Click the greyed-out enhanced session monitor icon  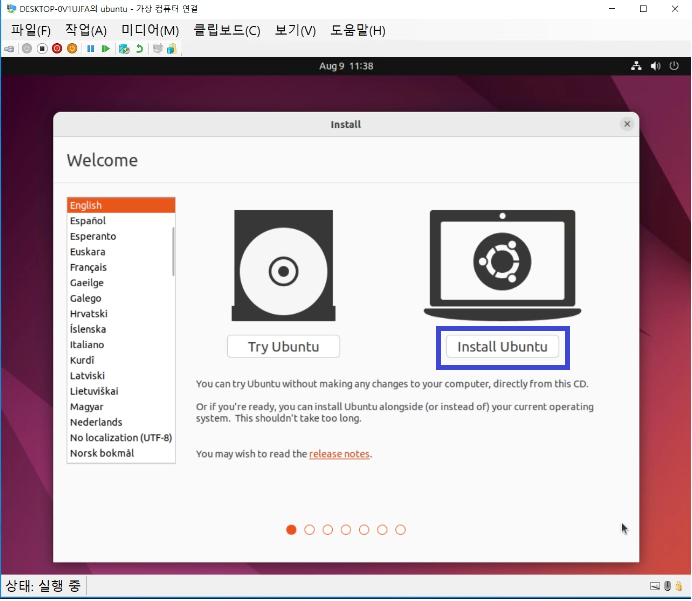(x=158, y=49)
